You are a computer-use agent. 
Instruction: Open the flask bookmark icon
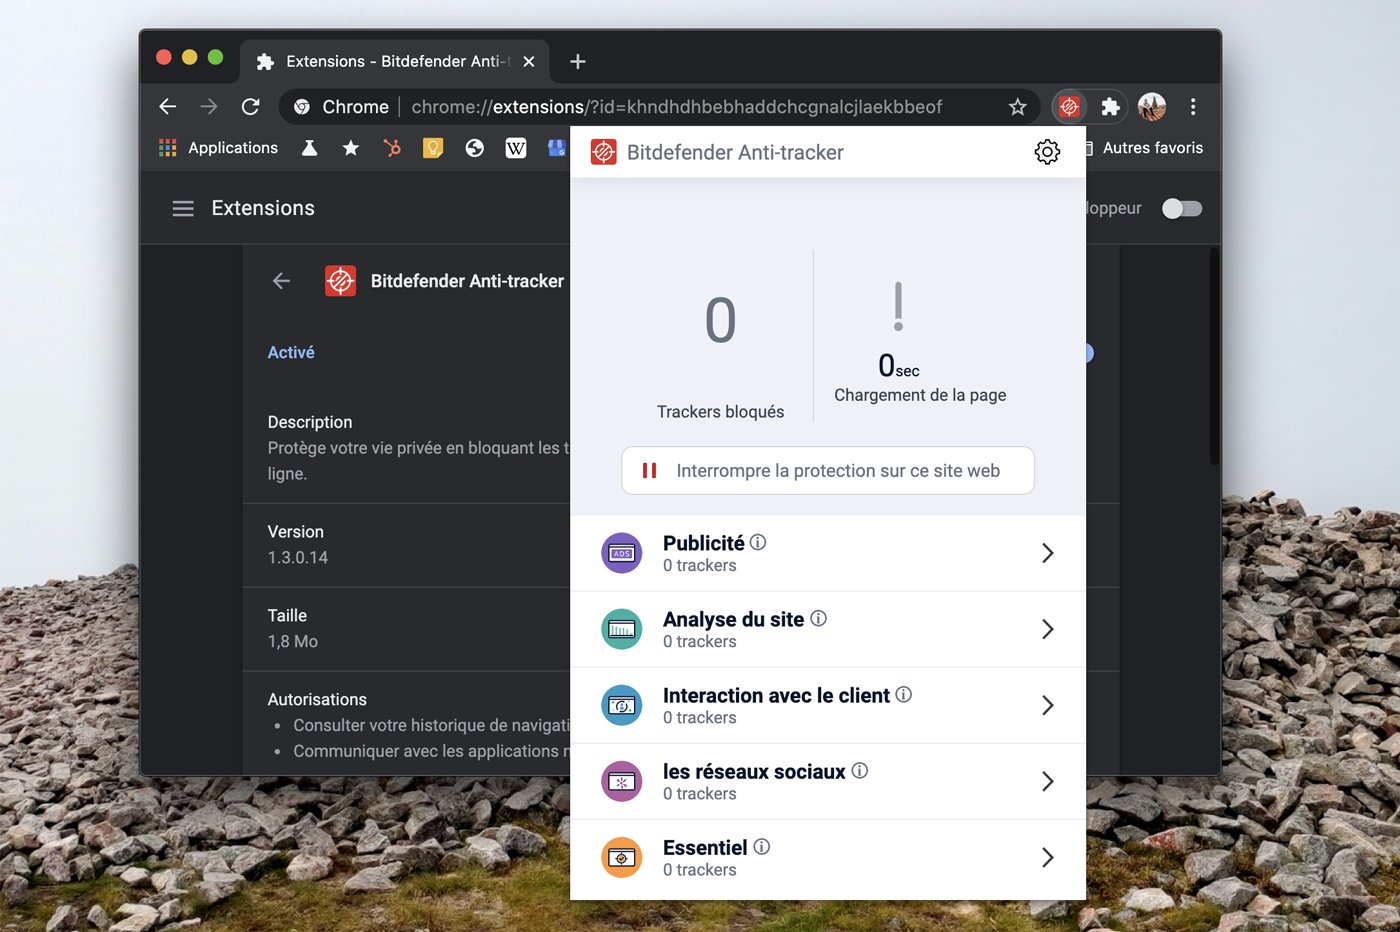click(x=310, y=148)
